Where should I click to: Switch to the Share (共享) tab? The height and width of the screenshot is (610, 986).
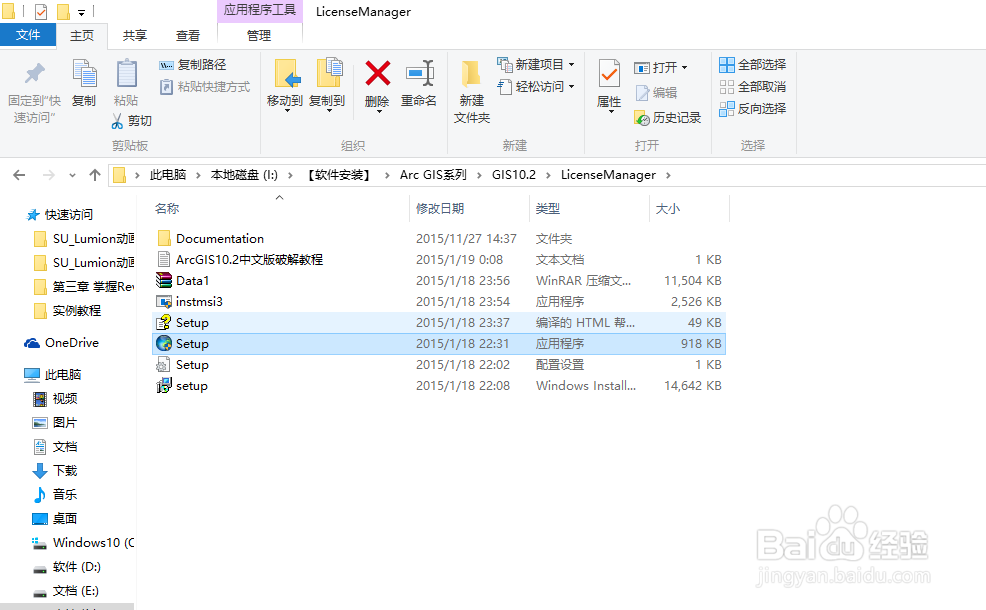[x=135, y=36]
